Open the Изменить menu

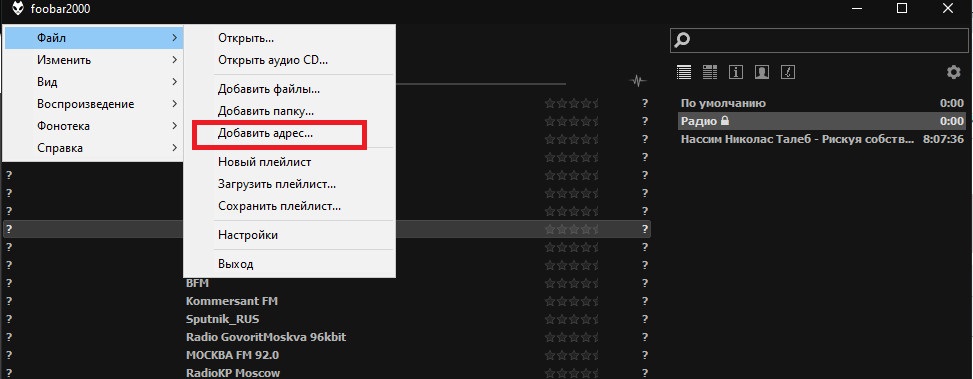coord(94,60)
